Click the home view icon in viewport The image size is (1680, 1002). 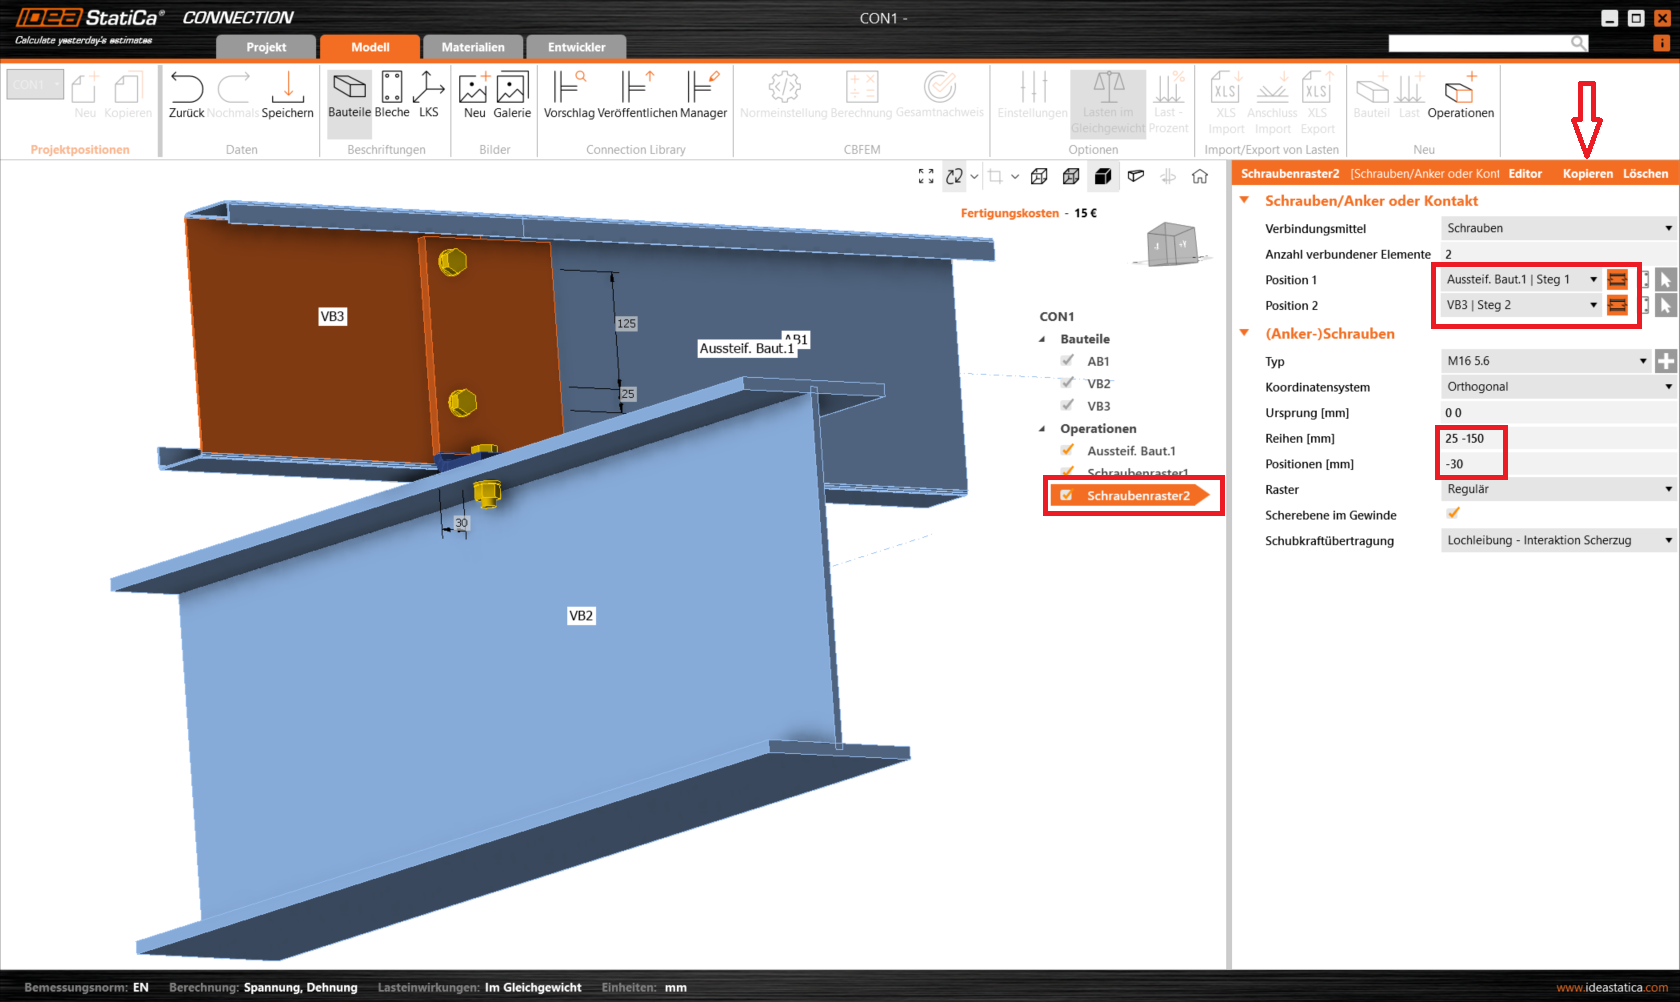click(x=1200, y=177)
